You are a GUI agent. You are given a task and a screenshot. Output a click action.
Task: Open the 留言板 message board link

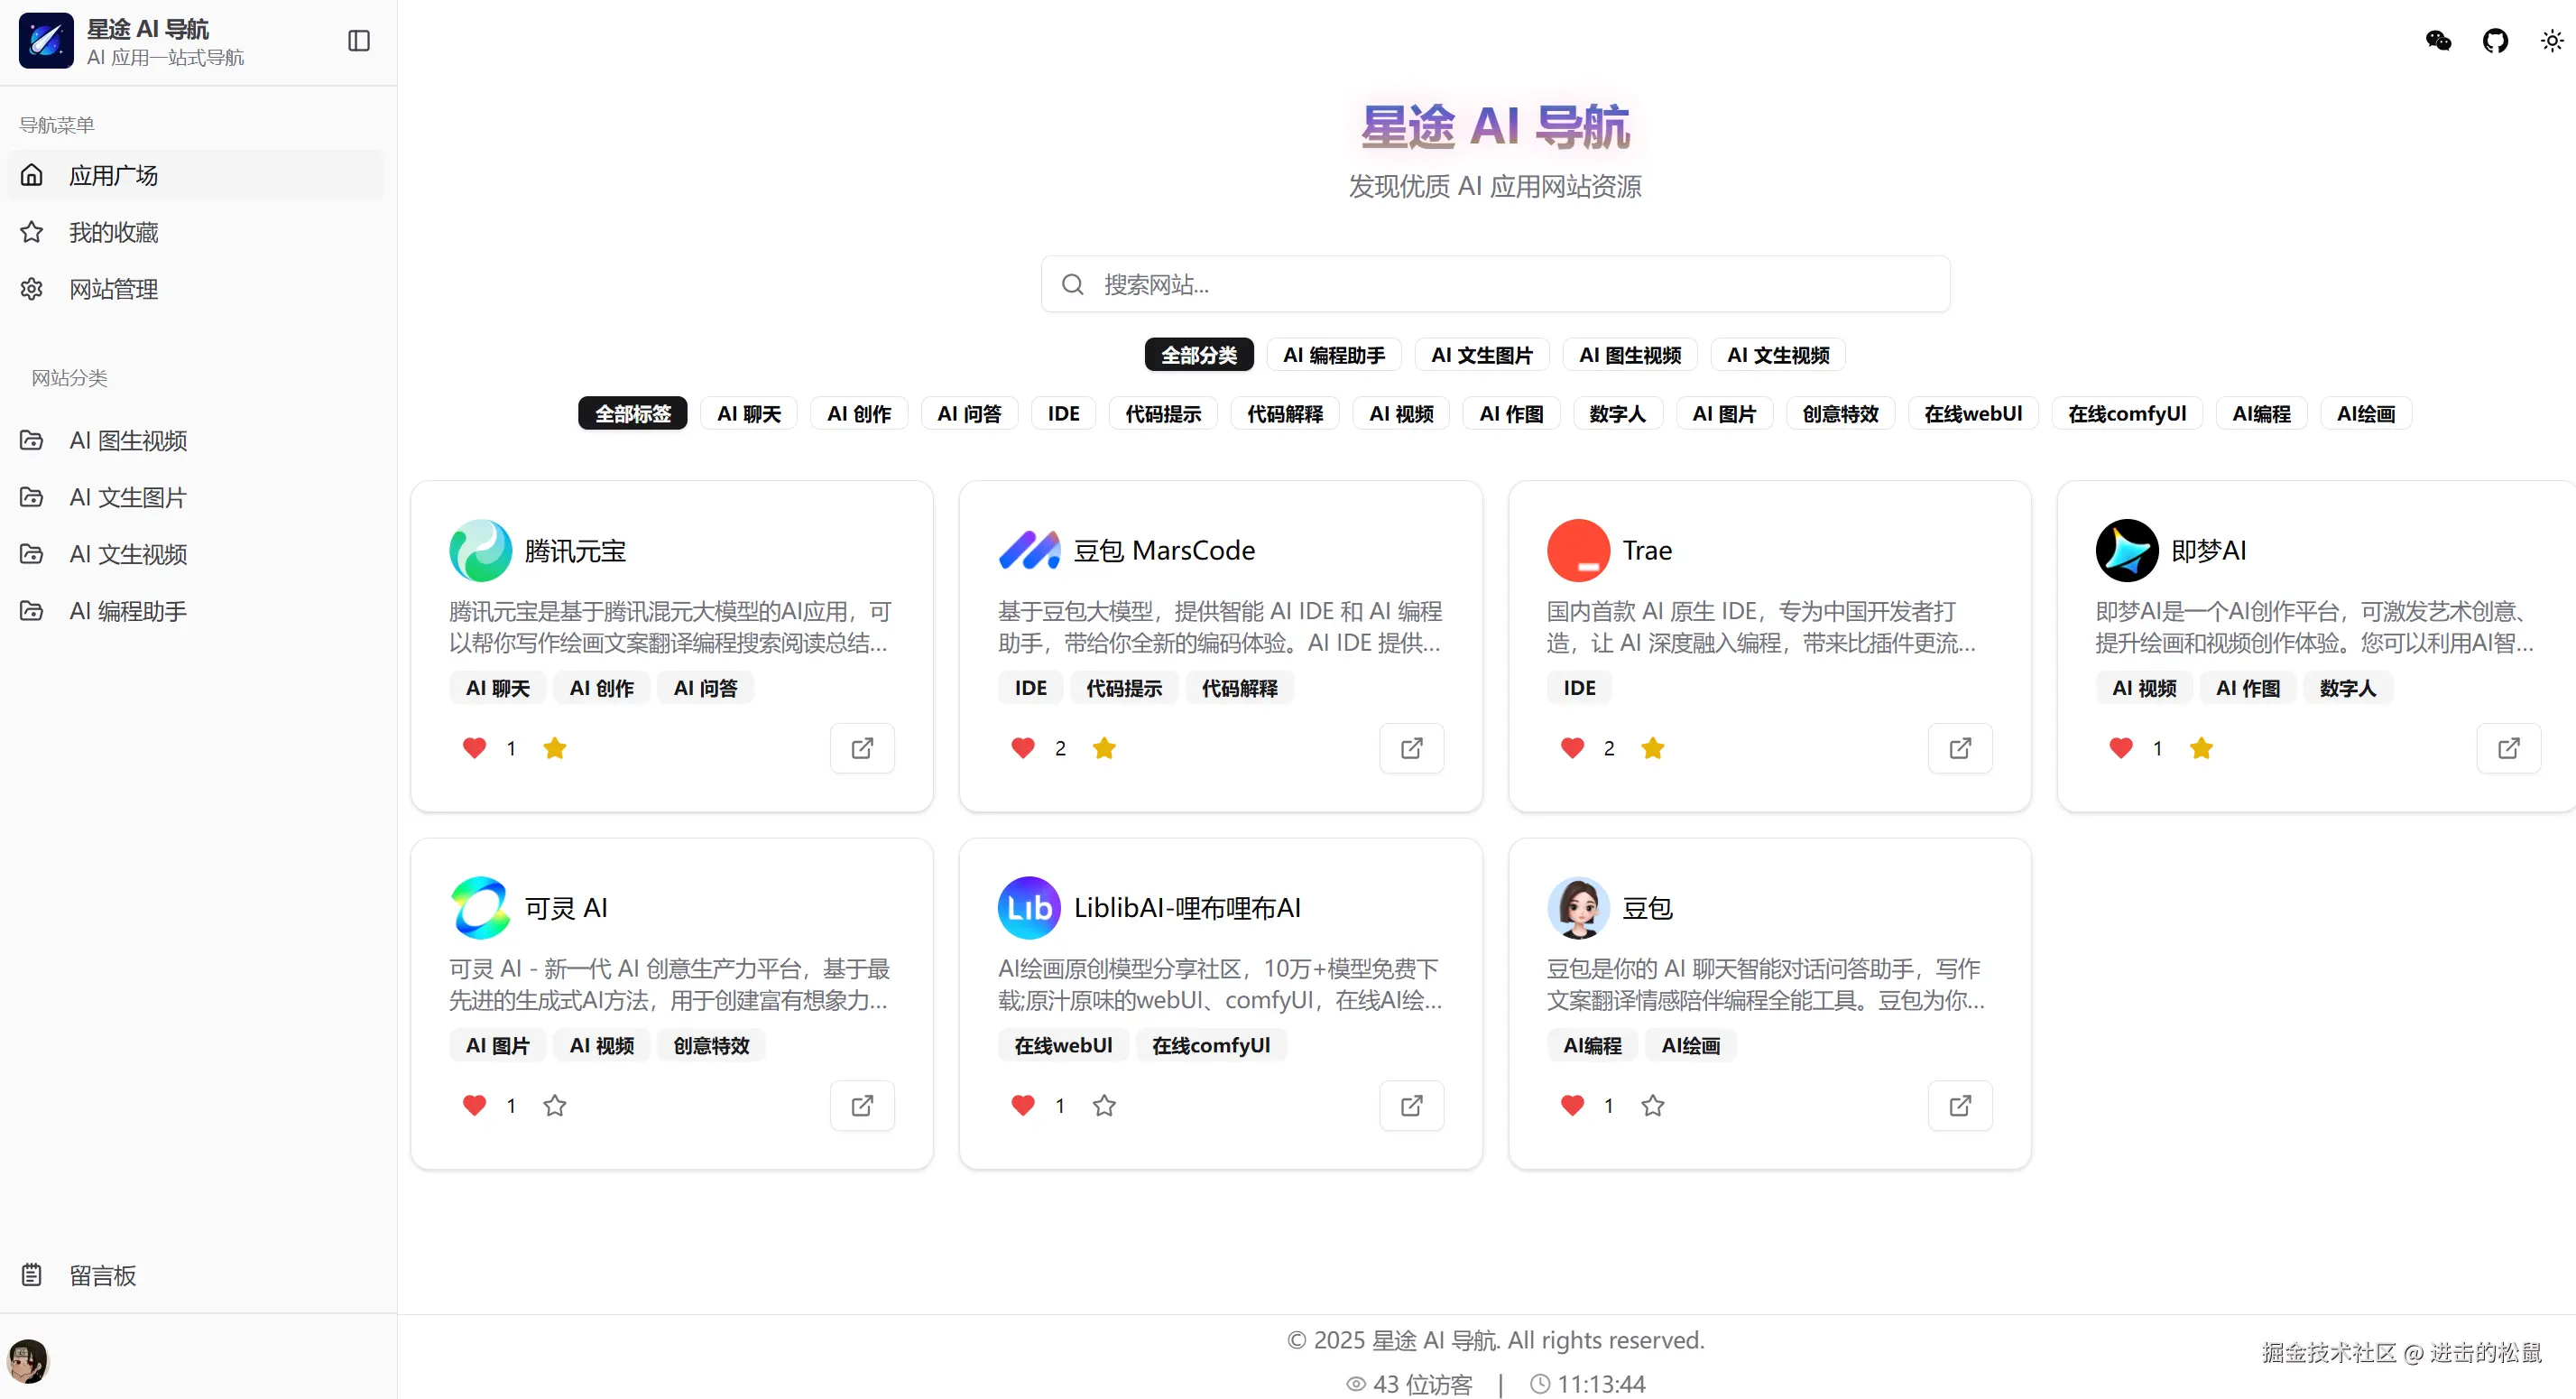click(102, 1275)
